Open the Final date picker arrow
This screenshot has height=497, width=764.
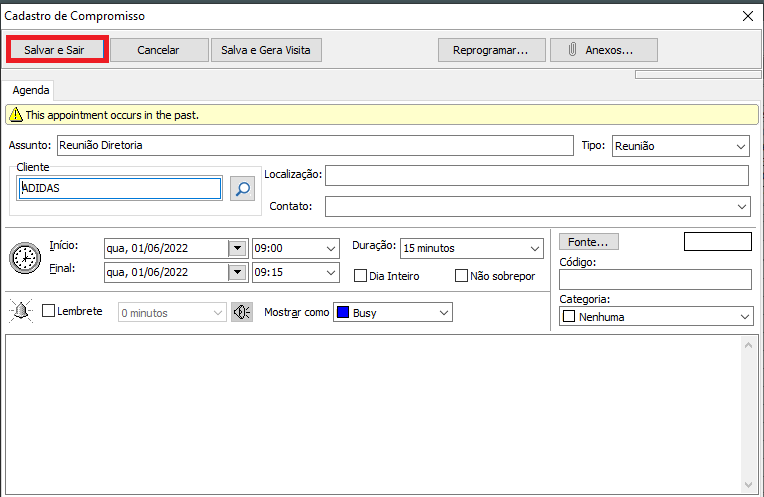[x=237, y=272]
